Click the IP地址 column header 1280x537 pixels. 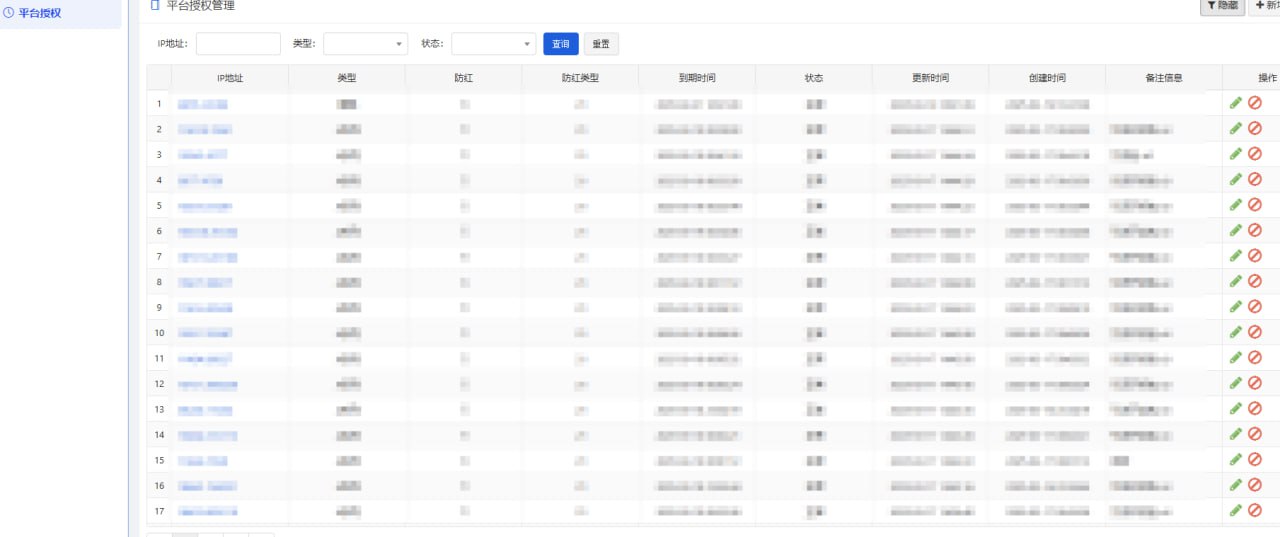pos(230,78)
